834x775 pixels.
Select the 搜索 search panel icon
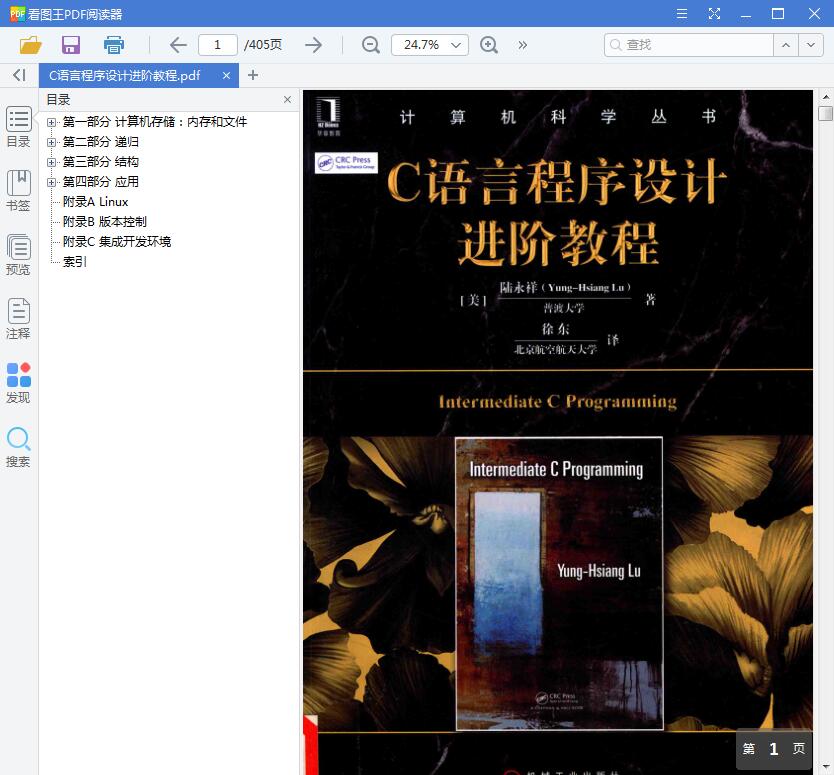point(18,446)
